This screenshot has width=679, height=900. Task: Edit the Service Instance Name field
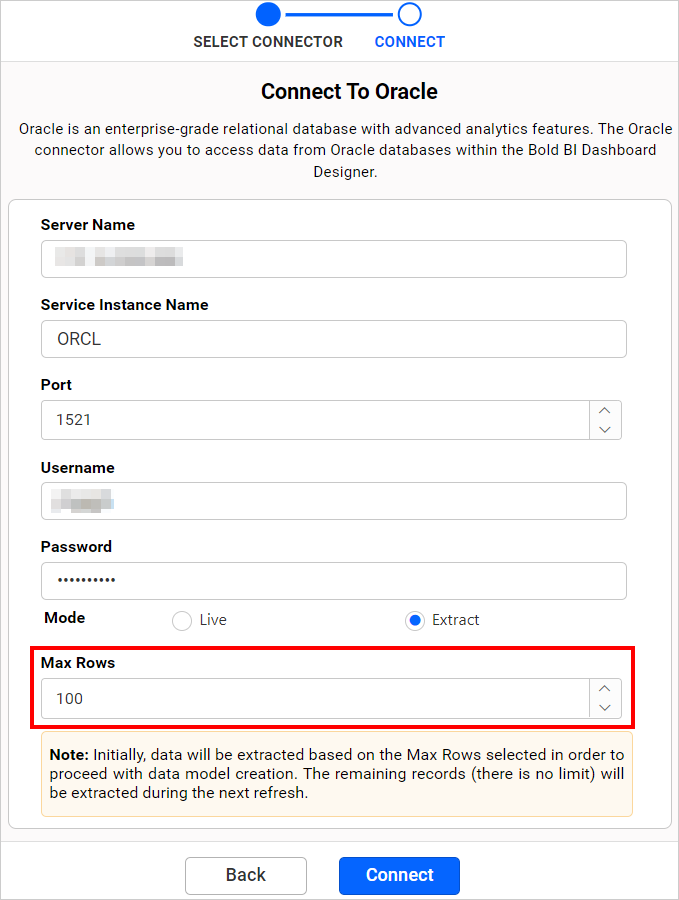[333, 339]
